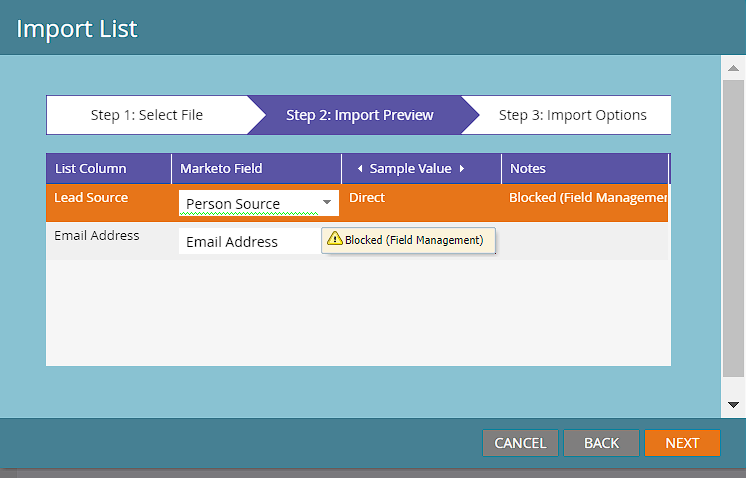The height and width of the screenshot is (478, 746).
Task: Click the Import List dialog title
Action: tap(77, 29)
